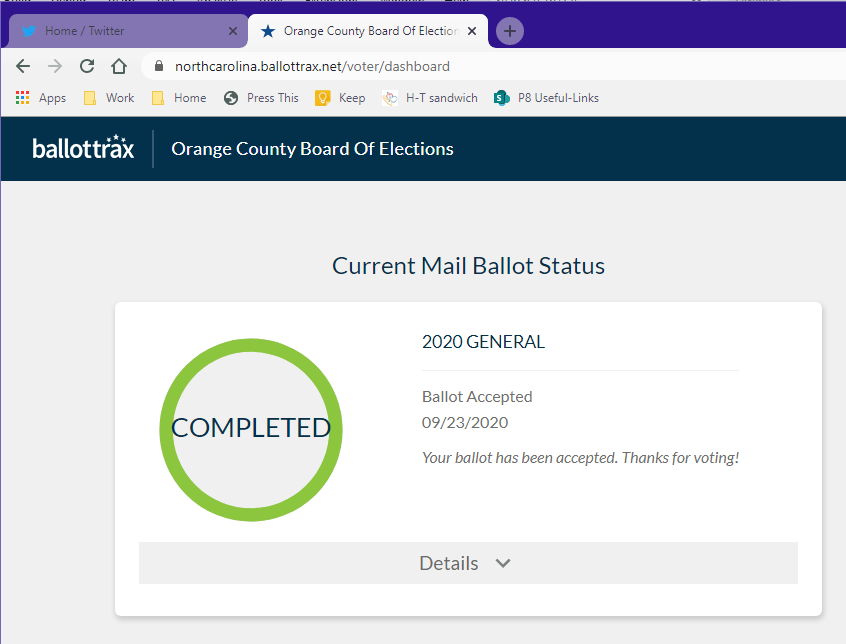The width and height of the screenshot is (846, 644).
Task: Go to the browser home page
Action: pyautogui.click(x=118, y=66)
